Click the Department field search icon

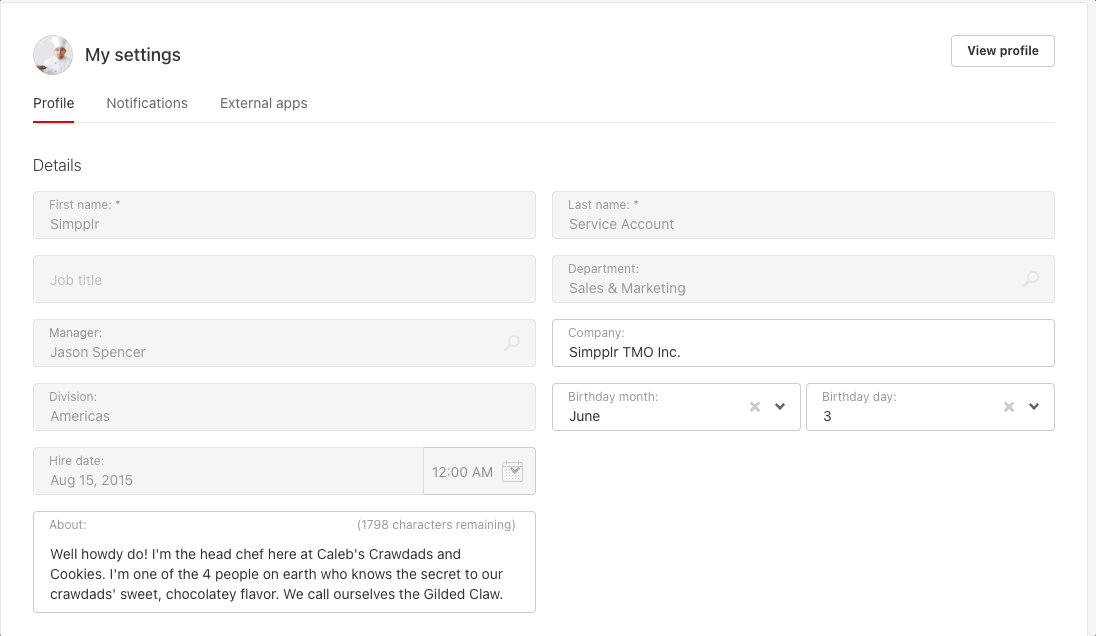pos(1031,279)
